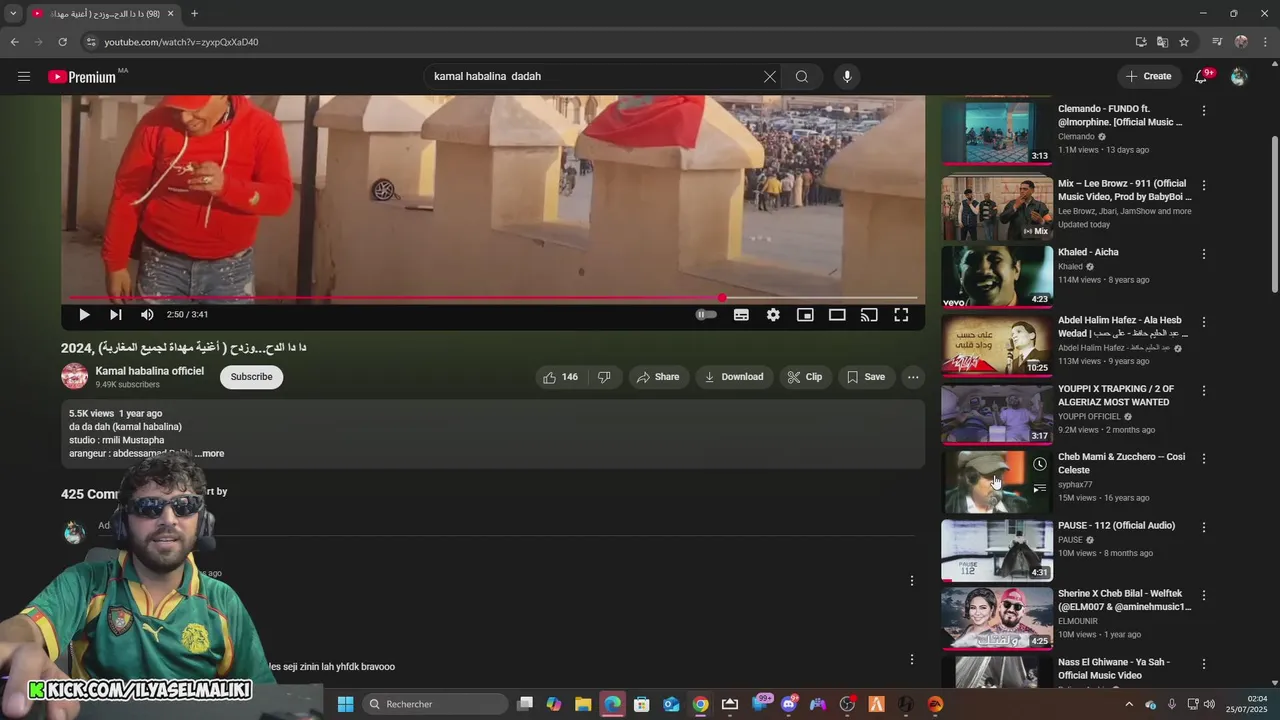
Task: Open comment options next to bravooo comment
Action: tap(911, 659)
